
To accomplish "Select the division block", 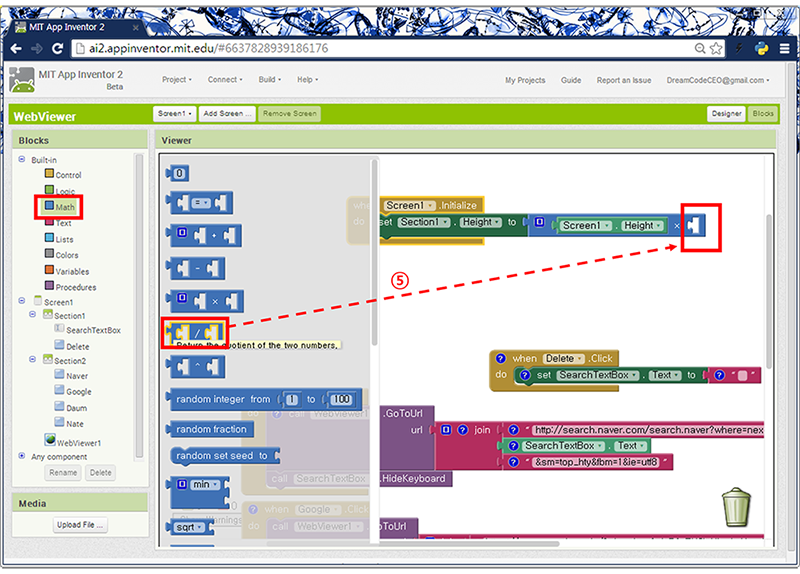I will pos(195,333).
